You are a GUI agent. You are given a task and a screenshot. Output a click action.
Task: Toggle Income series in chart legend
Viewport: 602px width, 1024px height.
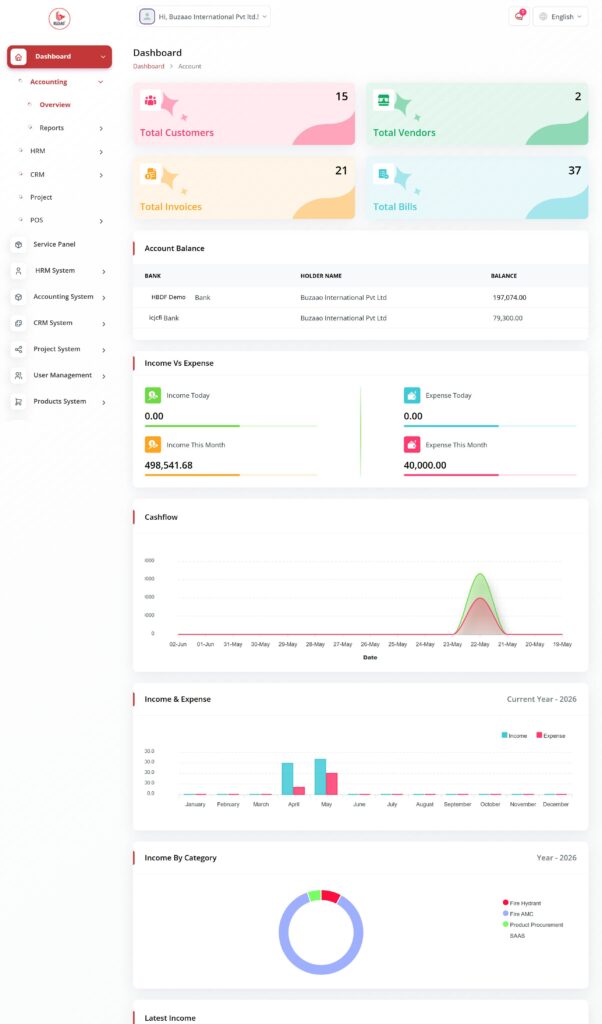click(x=514, y=735)
